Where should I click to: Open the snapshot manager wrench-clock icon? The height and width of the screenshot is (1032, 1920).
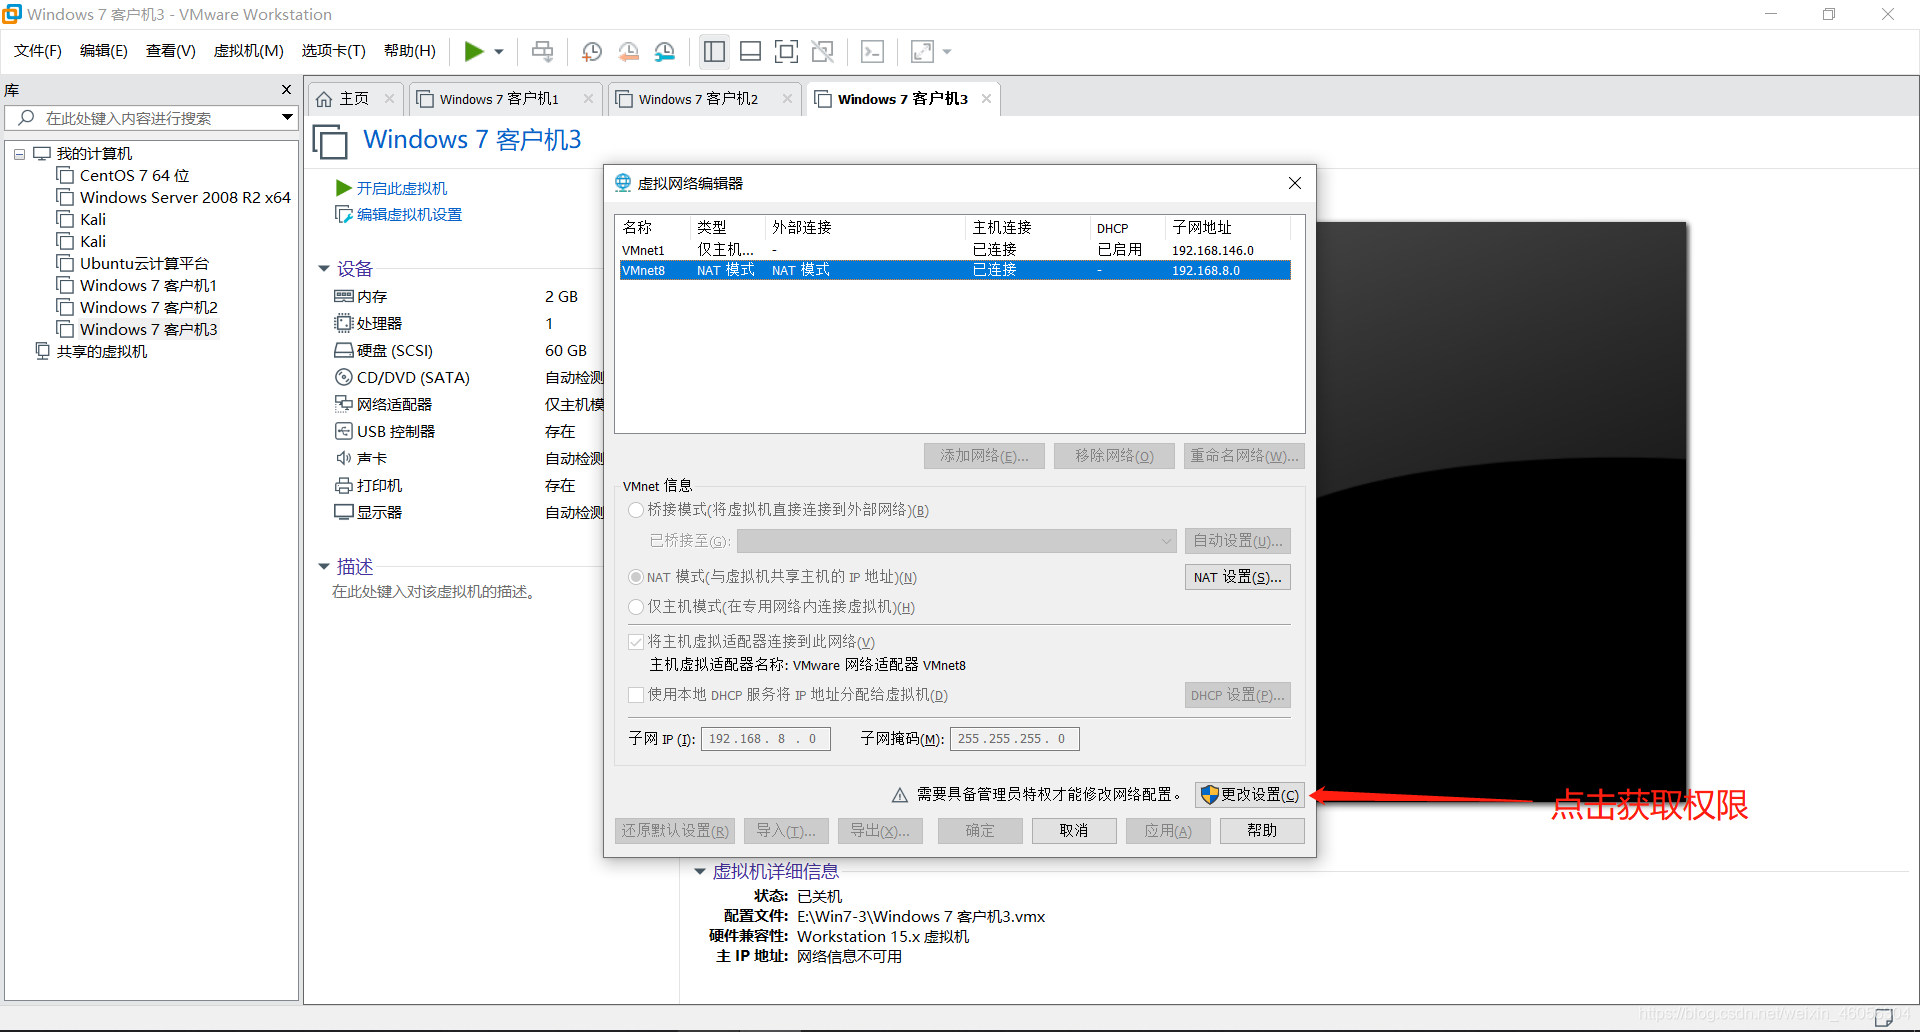[x=665, y=51]
